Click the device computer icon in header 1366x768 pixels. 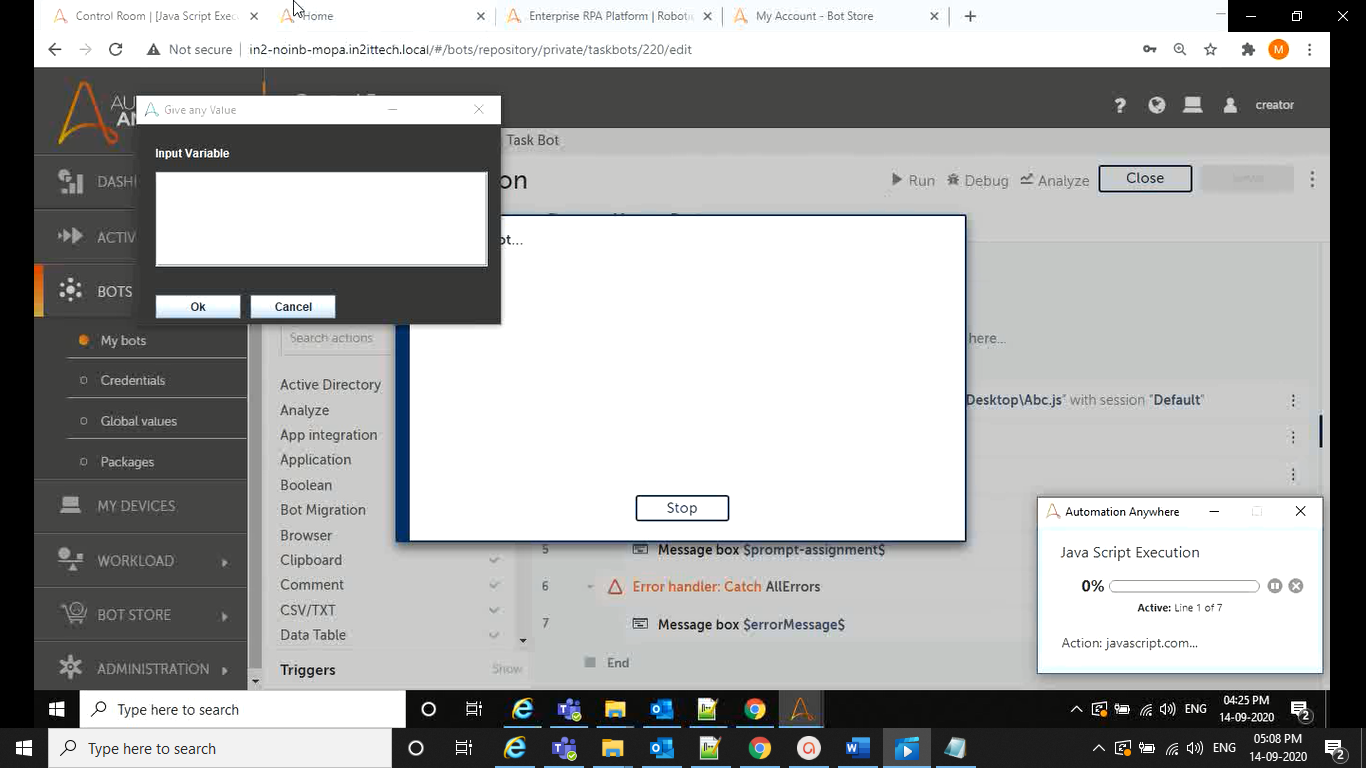coord(1192,105)
